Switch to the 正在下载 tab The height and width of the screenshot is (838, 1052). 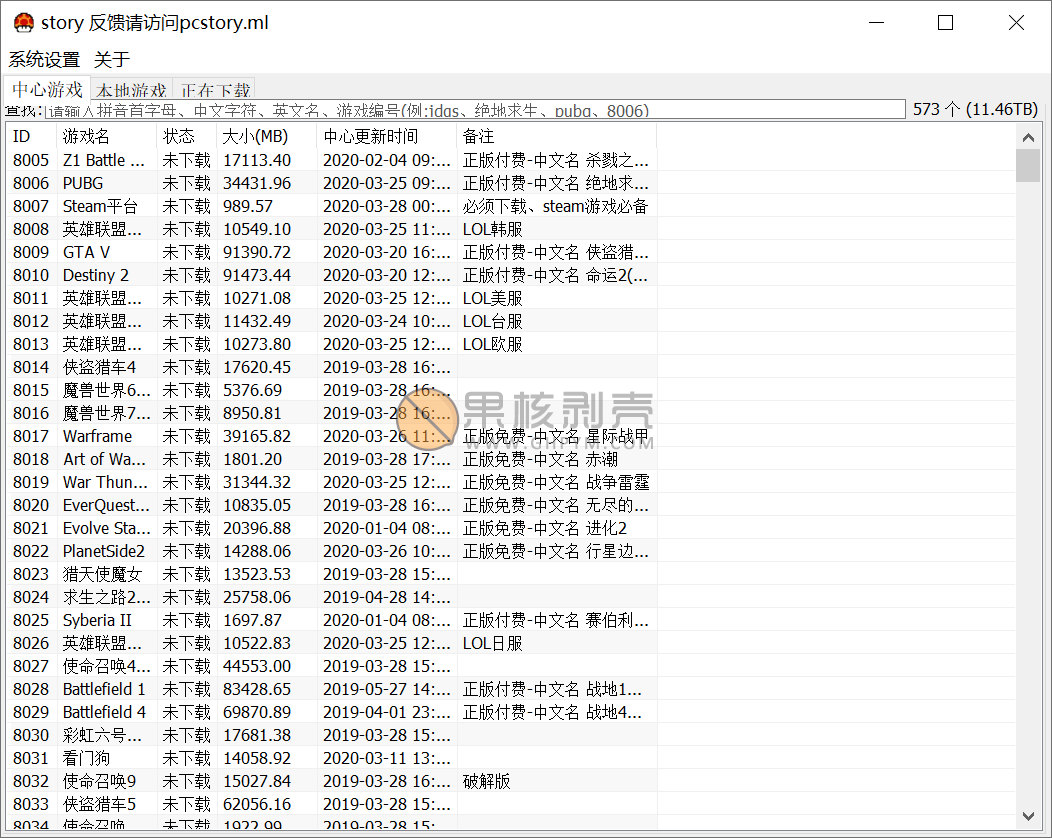tap(215, 90)
